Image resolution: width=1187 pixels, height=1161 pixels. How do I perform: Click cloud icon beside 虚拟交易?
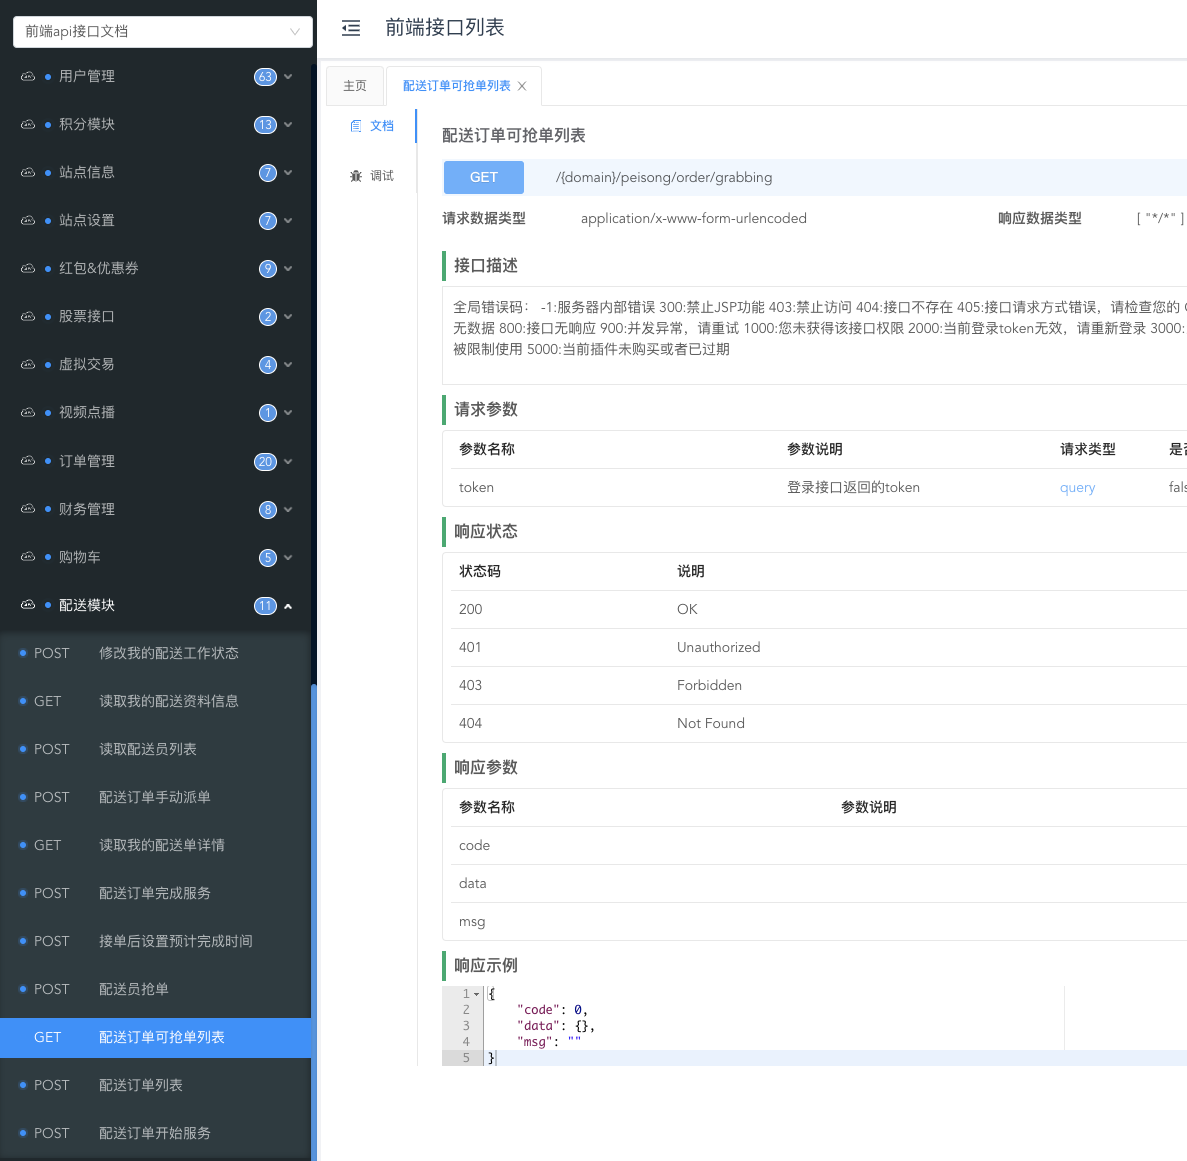[x=28, y=365]
